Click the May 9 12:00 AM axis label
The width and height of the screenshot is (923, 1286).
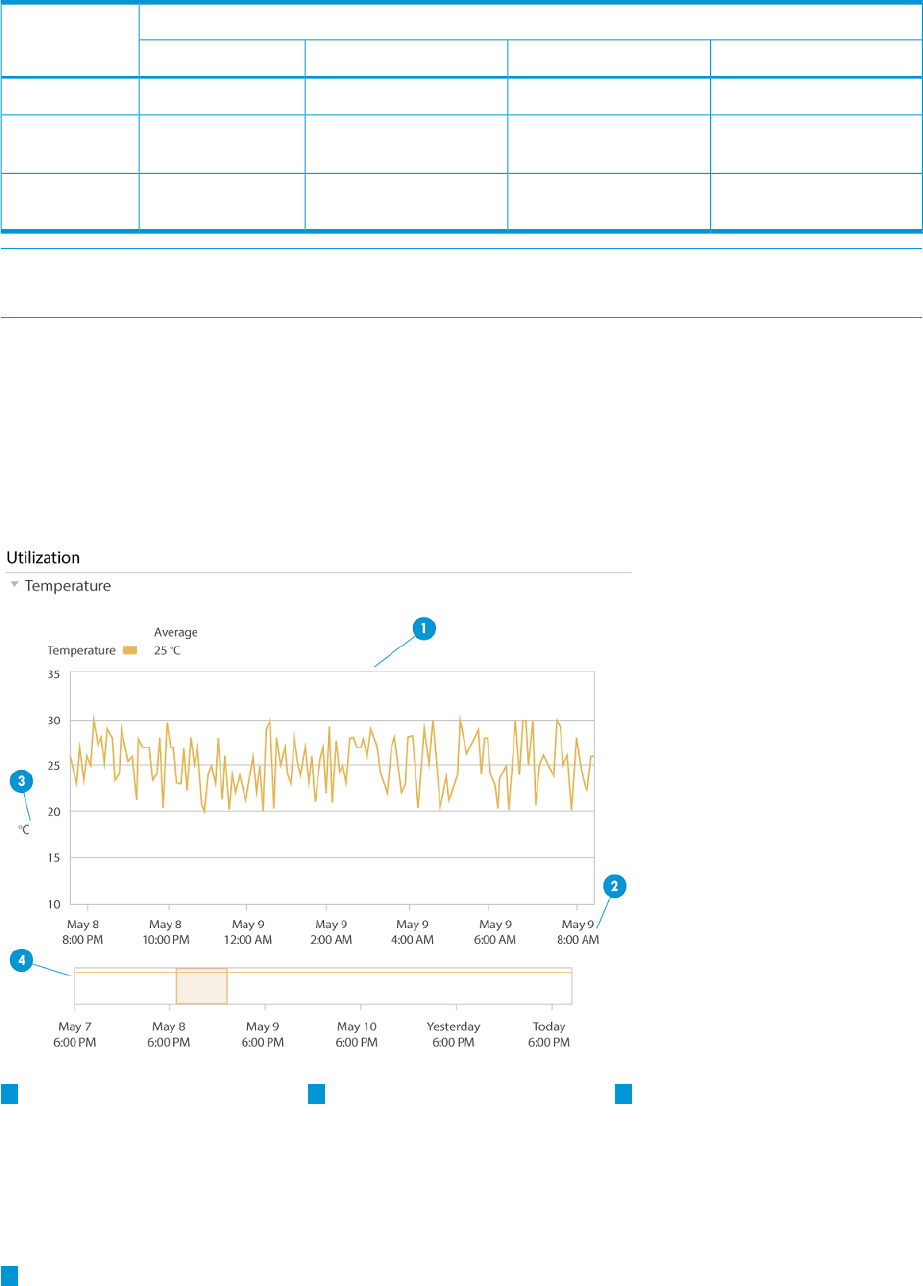click(247, 932)
